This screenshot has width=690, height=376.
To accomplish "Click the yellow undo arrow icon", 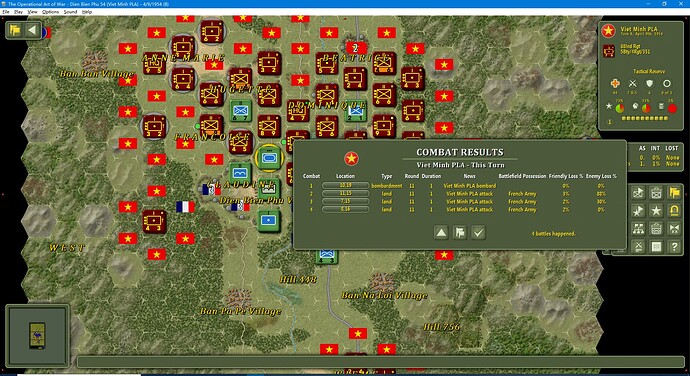I will [x=674, y=211].
